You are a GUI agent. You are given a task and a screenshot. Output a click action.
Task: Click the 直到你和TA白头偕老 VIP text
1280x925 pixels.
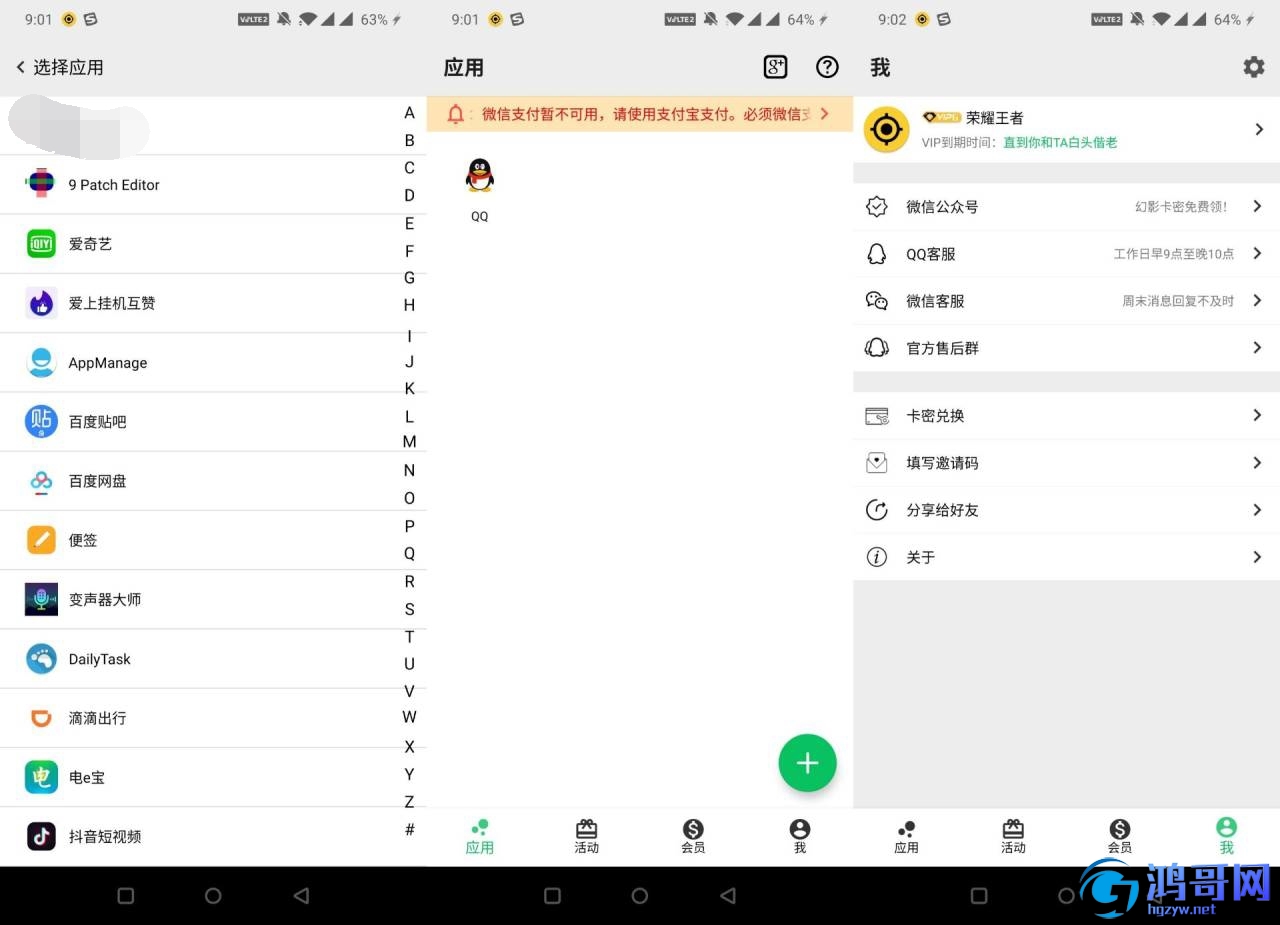[x=1060, y=143]
